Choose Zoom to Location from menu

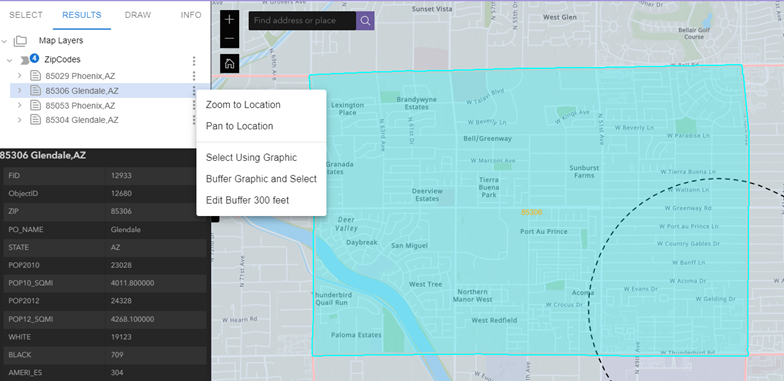coord(243,104)
